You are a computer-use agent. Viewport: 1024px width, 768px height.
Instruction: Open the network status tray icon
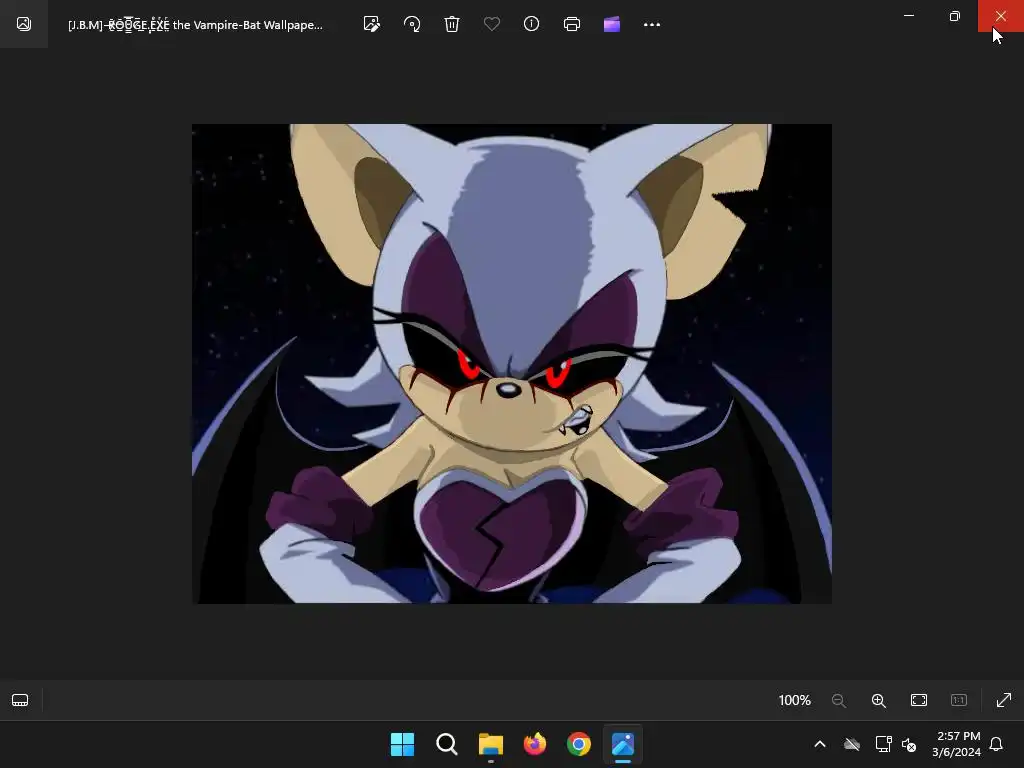(883, 744)
